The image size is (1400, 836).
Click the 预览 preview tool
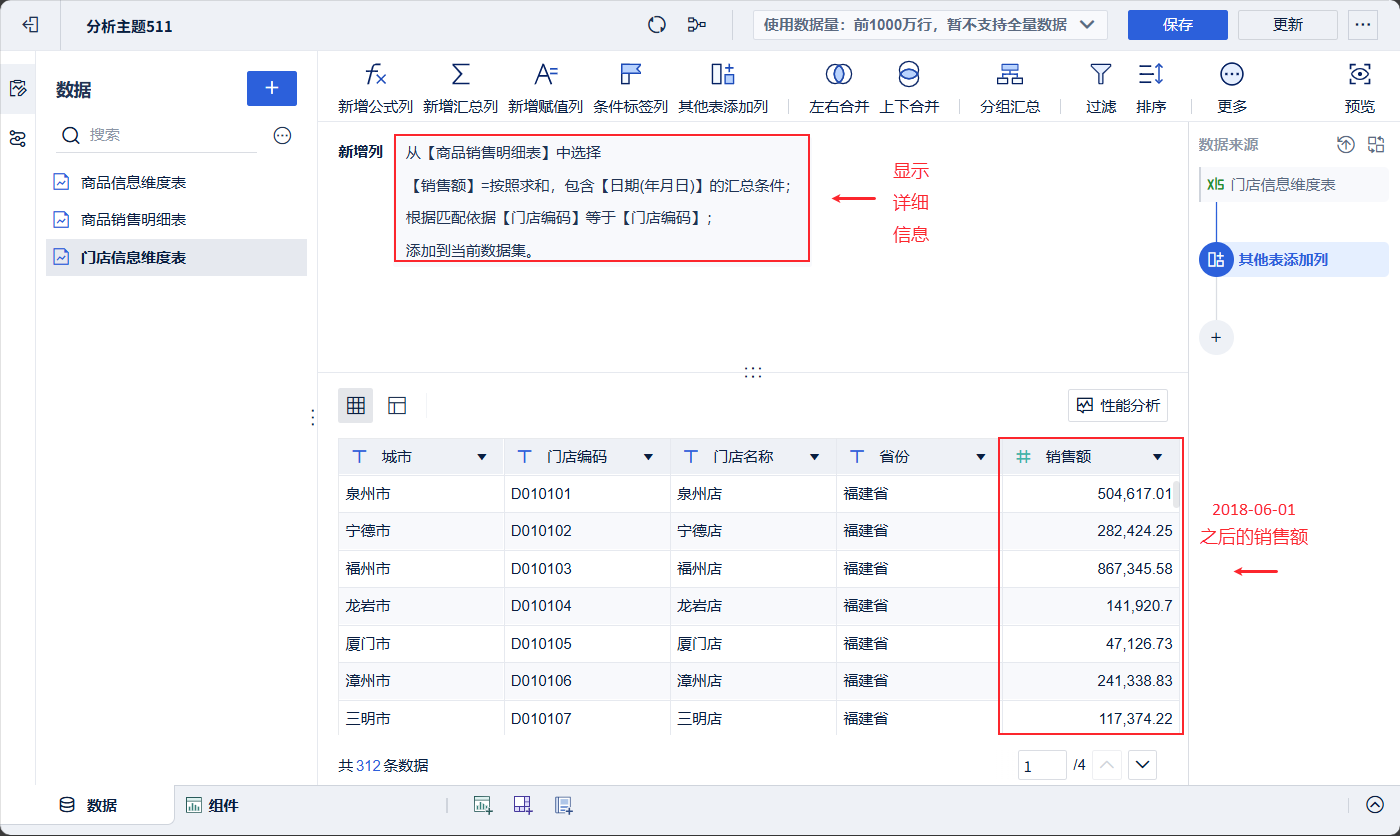(1359, 88)
